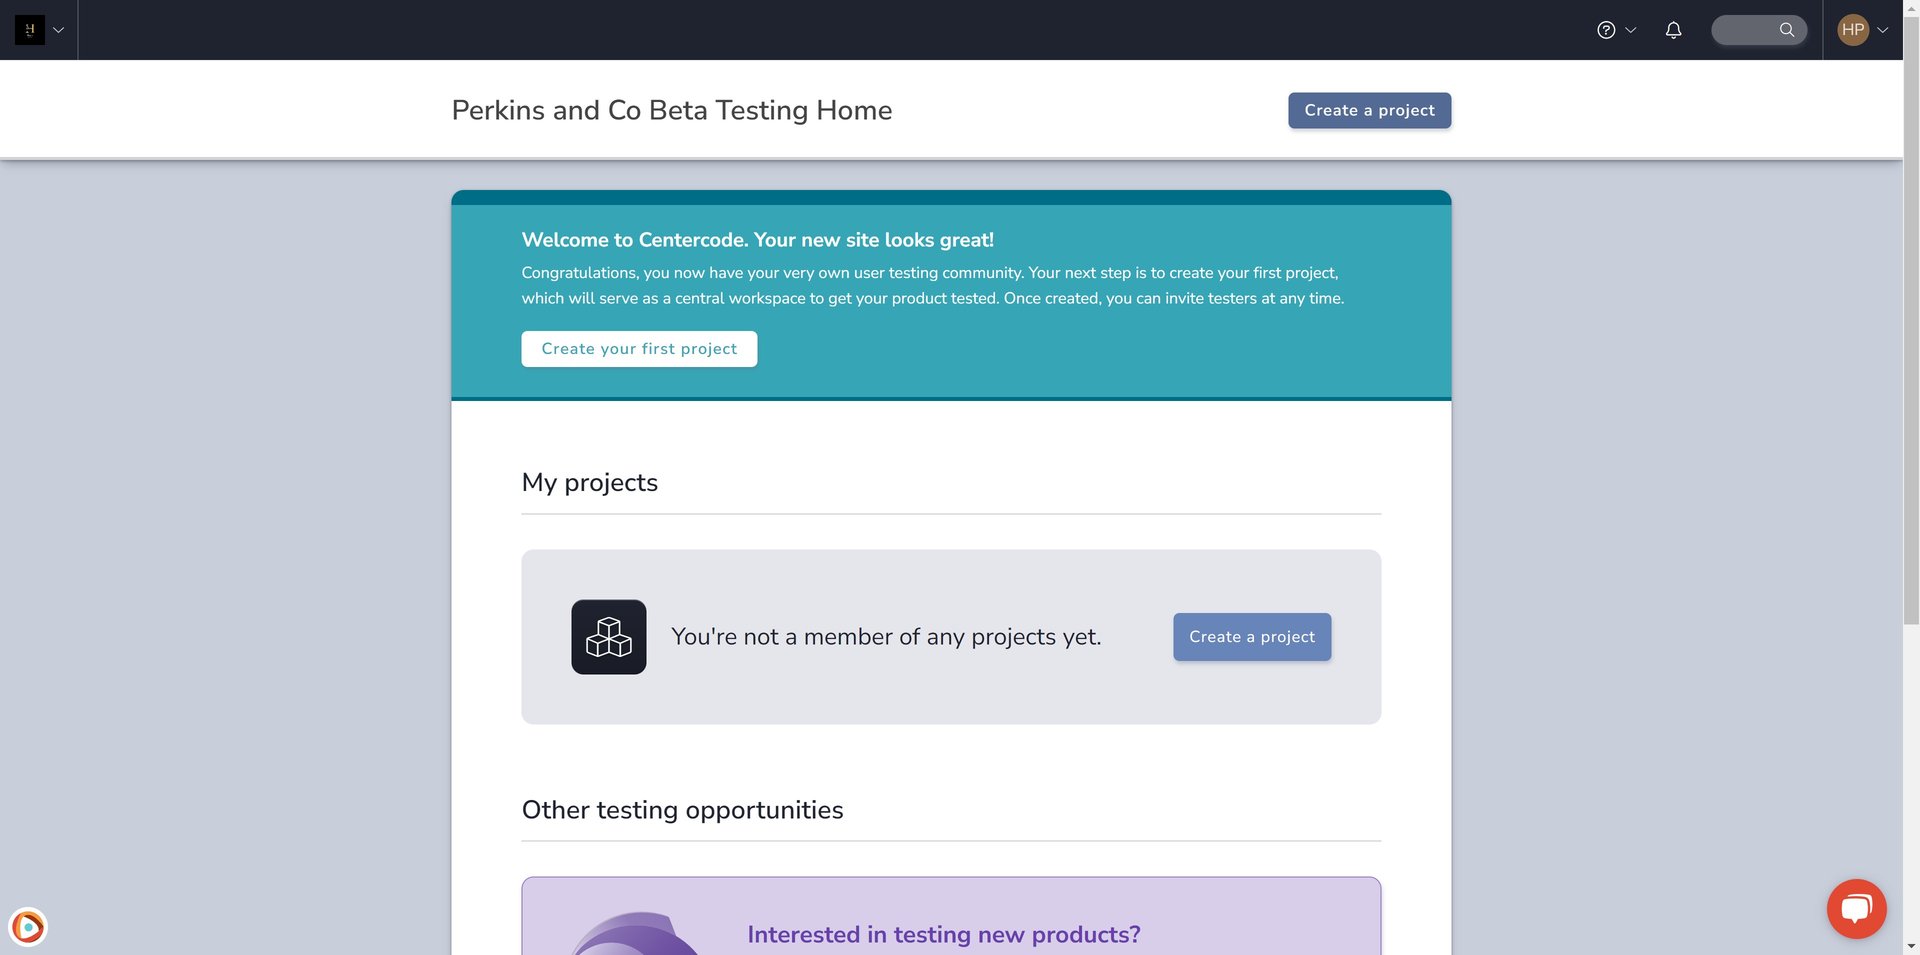
Task: Open the help question mark icon
Action: coord(1606,30)
